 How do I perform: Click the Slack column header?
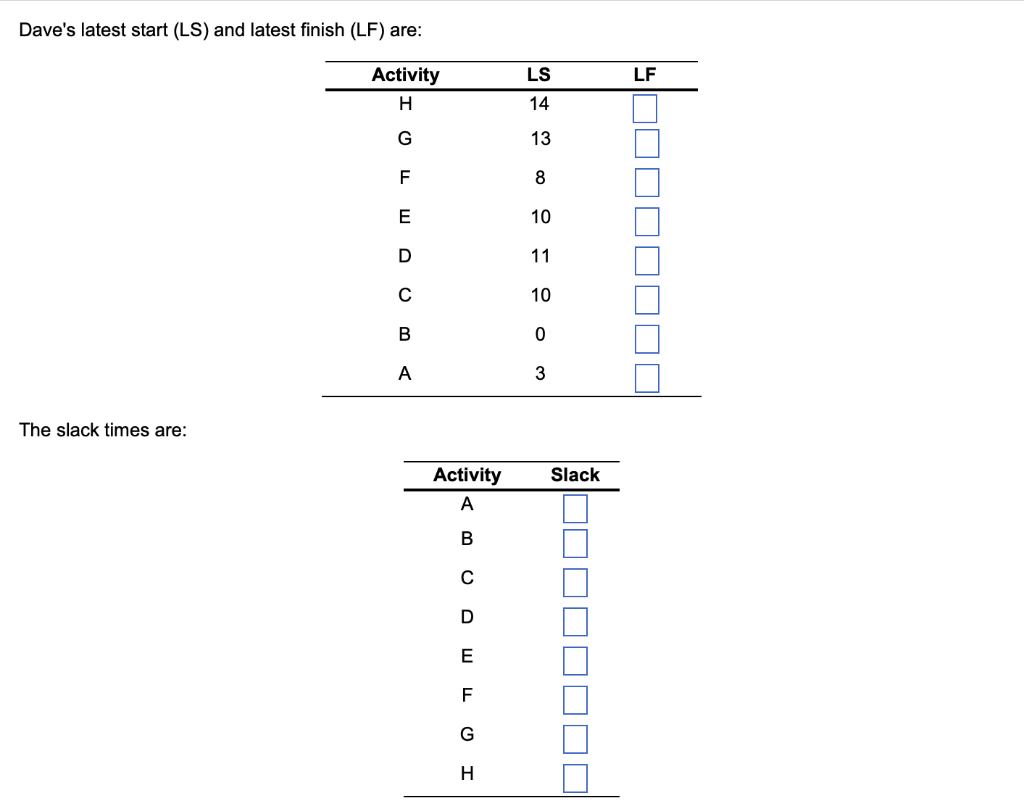point(575,475)
